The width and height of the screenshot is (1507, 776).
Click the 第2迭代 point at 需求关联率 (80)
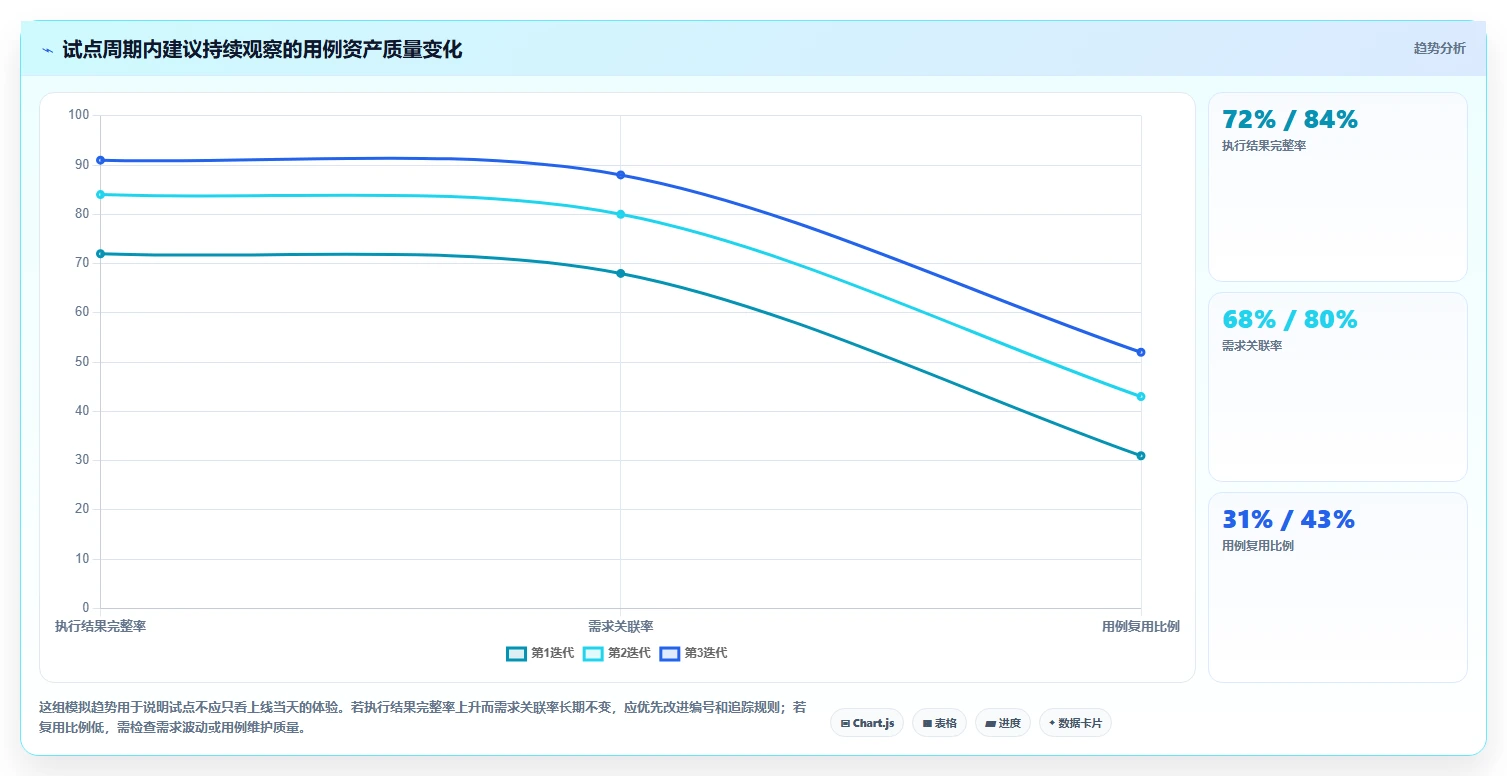(x=620, y=214)
